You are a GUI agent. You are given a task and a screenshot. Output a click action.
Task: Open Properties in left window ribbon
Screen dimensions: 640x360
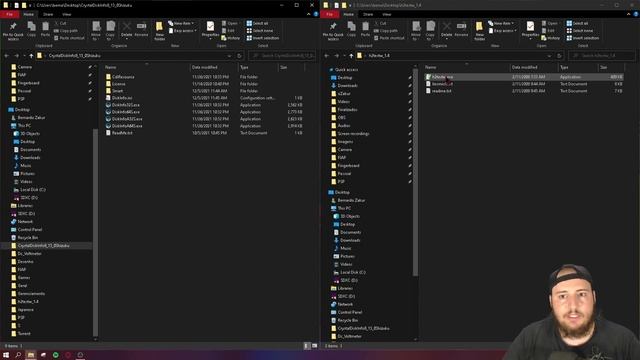(210, 30)
